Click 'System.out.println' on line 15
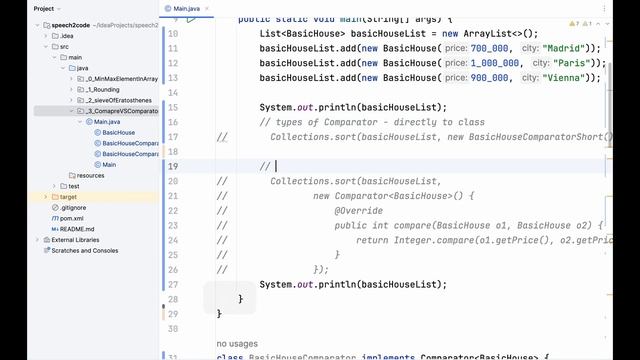640x360 pixels. pyautogui.click(x=308, y=107)
